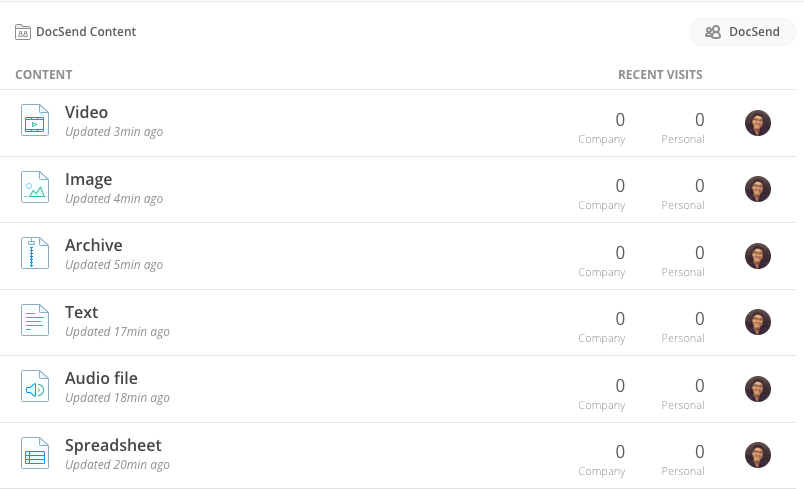Screen dimensions: 804x489
Task: Click the DocSend Content folder icon
Action: click(23, 32)
